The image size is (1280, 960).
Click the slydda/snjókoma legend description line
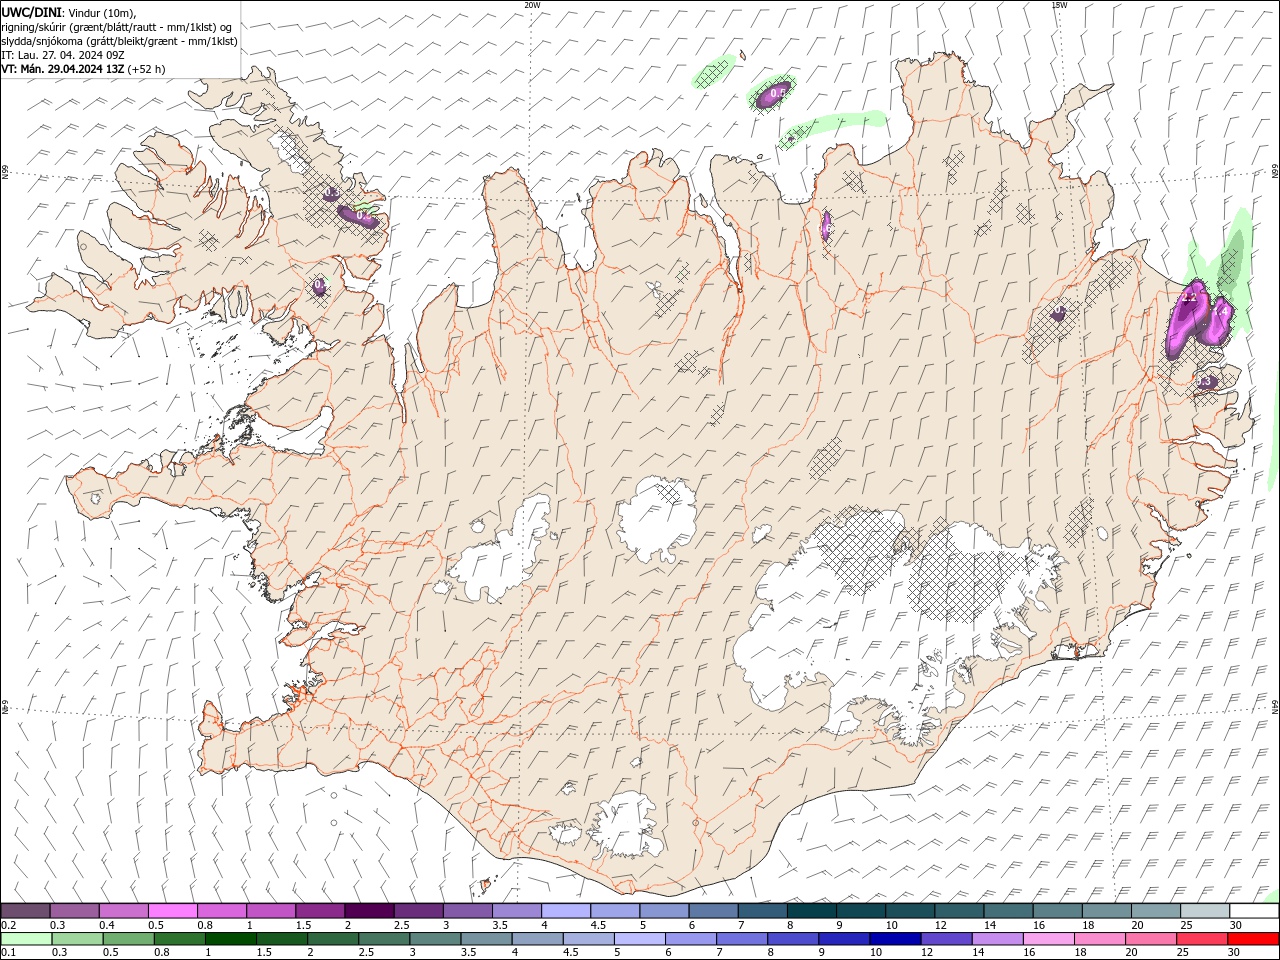click(x=119, y=41)
